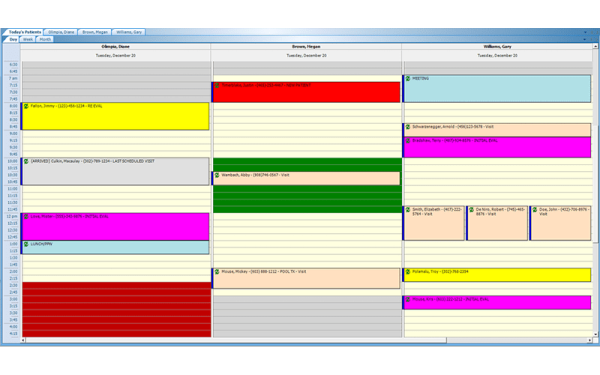Select the Doe, John visit block
Screen dimensions: 600x375
561,223
